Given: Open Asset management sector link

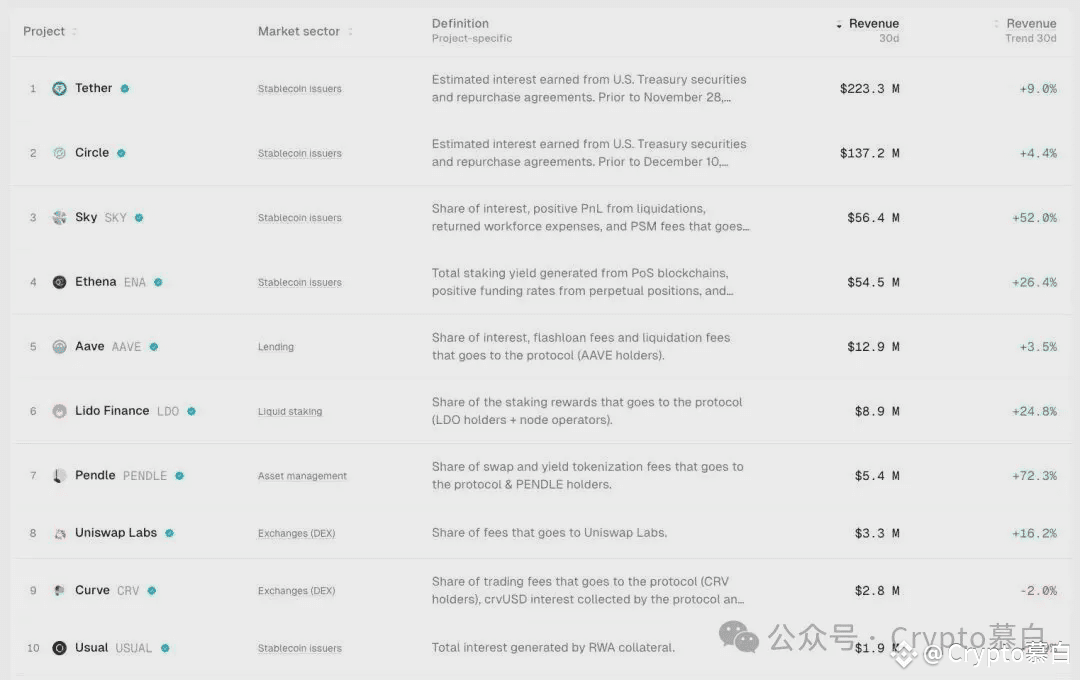Looking at the screenshot, I should click(302, 476).
